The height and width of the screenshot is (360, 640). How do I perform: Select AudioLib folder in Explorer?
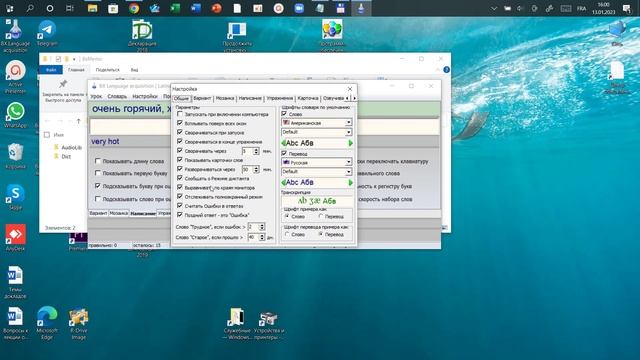[x=71, y=147]
